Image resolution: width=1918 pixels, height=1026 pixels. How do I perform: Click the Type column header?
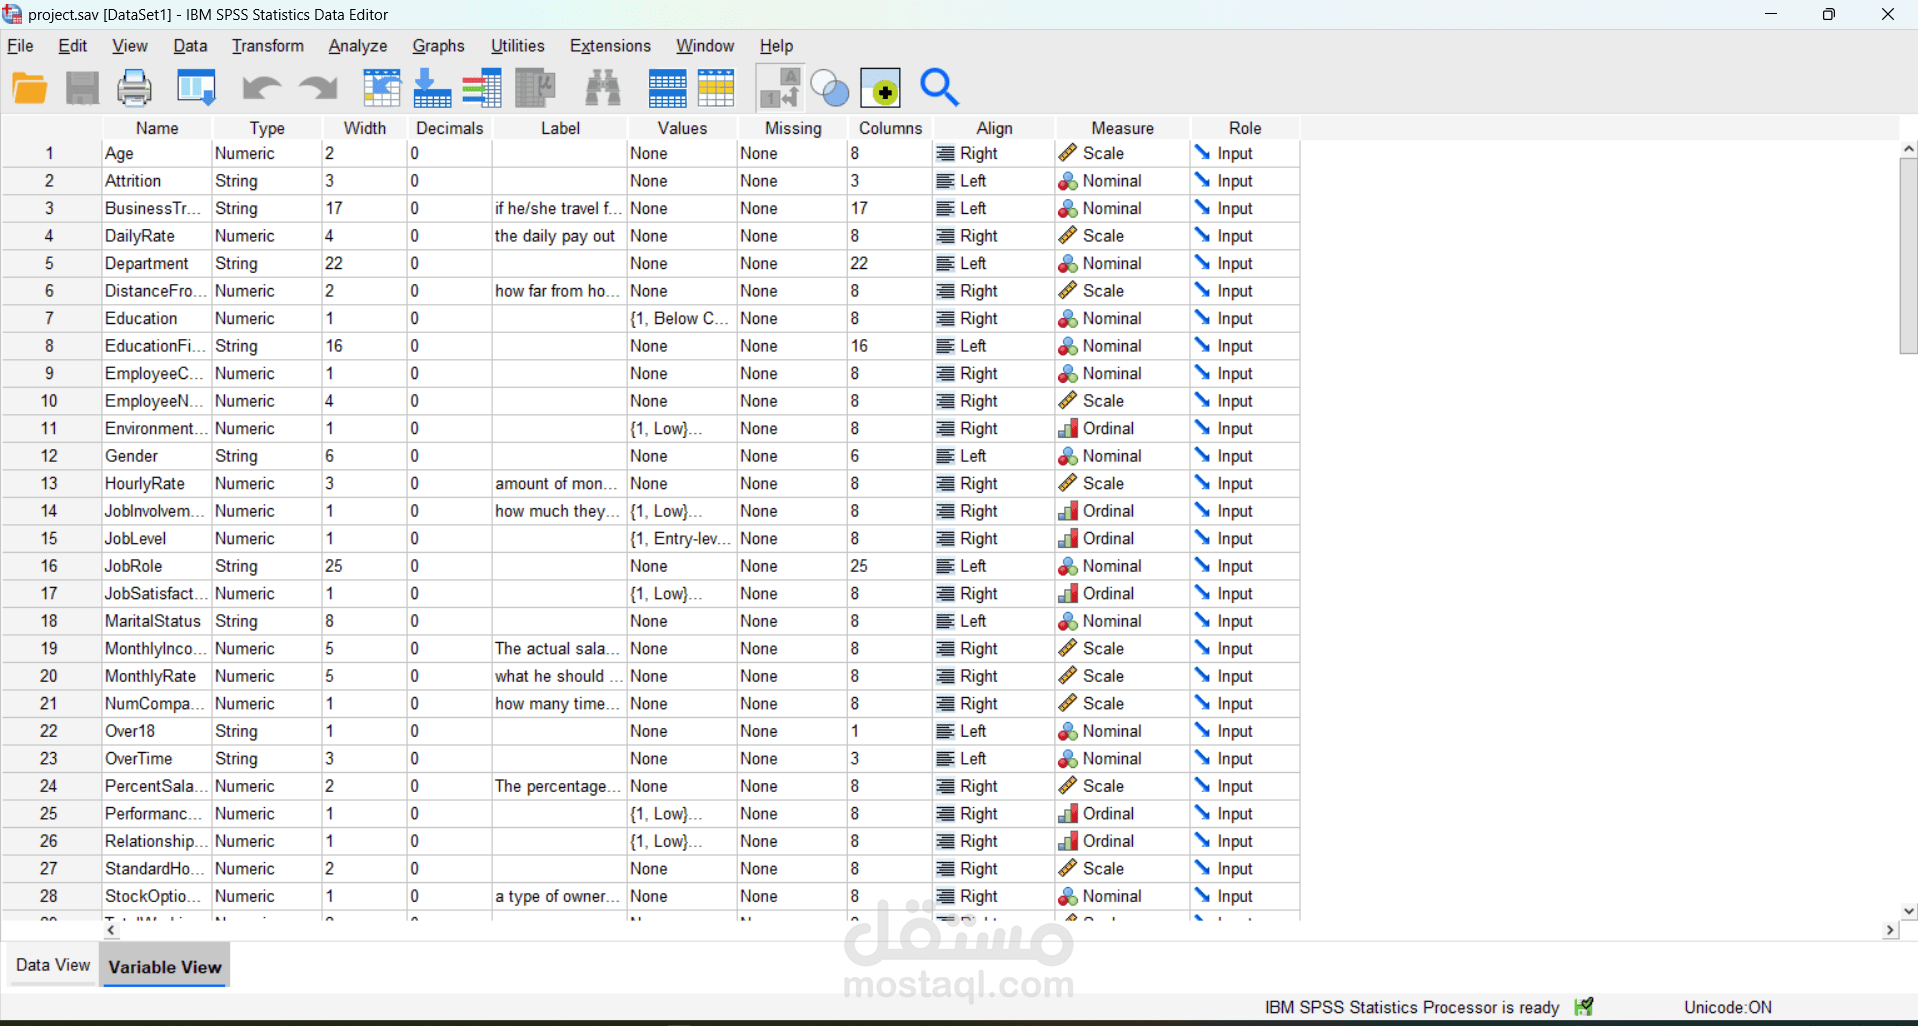tap(267, 128)
